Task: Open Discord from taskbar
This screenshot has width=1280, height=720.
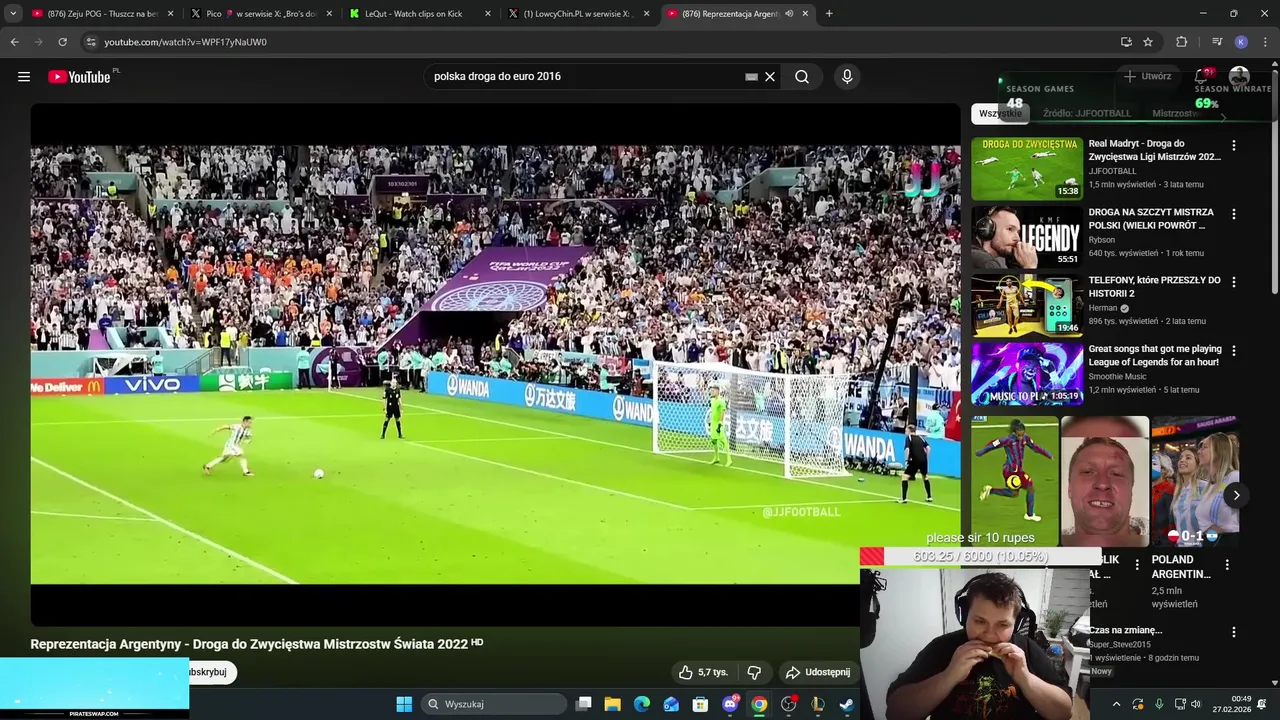Action: coord(730,704)
